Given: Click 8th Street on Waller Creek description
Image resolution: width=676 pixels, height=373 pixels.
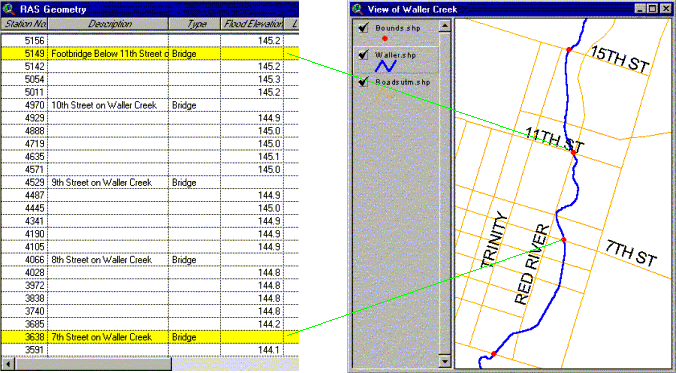Looking at the screenshot, I should [101, 260].
